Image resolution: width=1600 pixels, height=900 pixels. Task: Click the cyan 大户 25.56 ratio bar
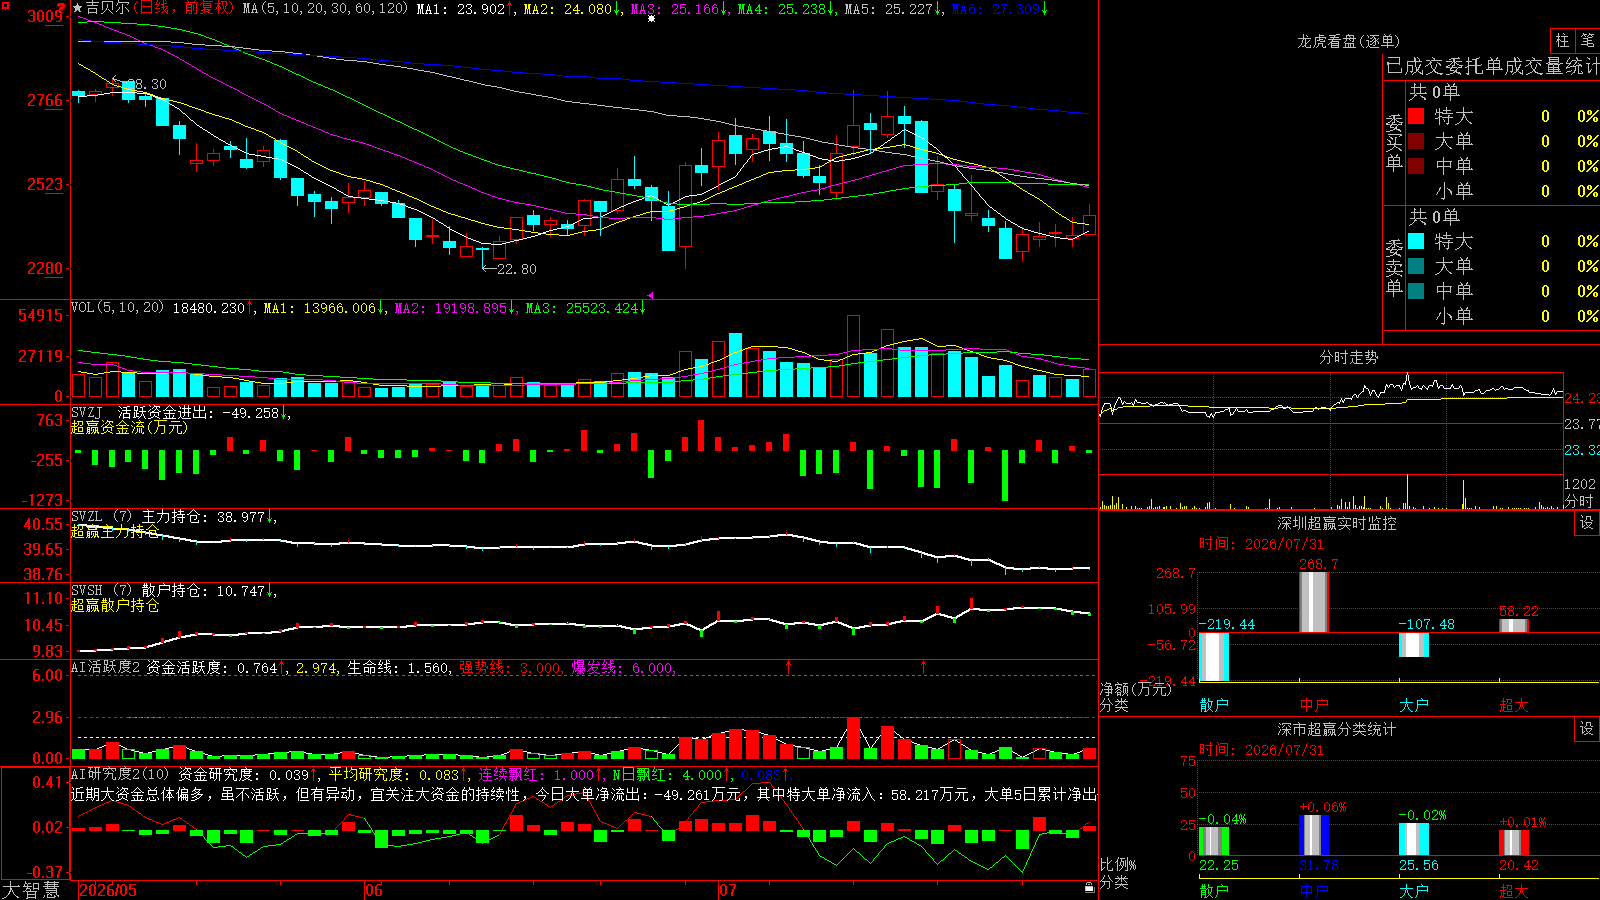[1413, 839]
